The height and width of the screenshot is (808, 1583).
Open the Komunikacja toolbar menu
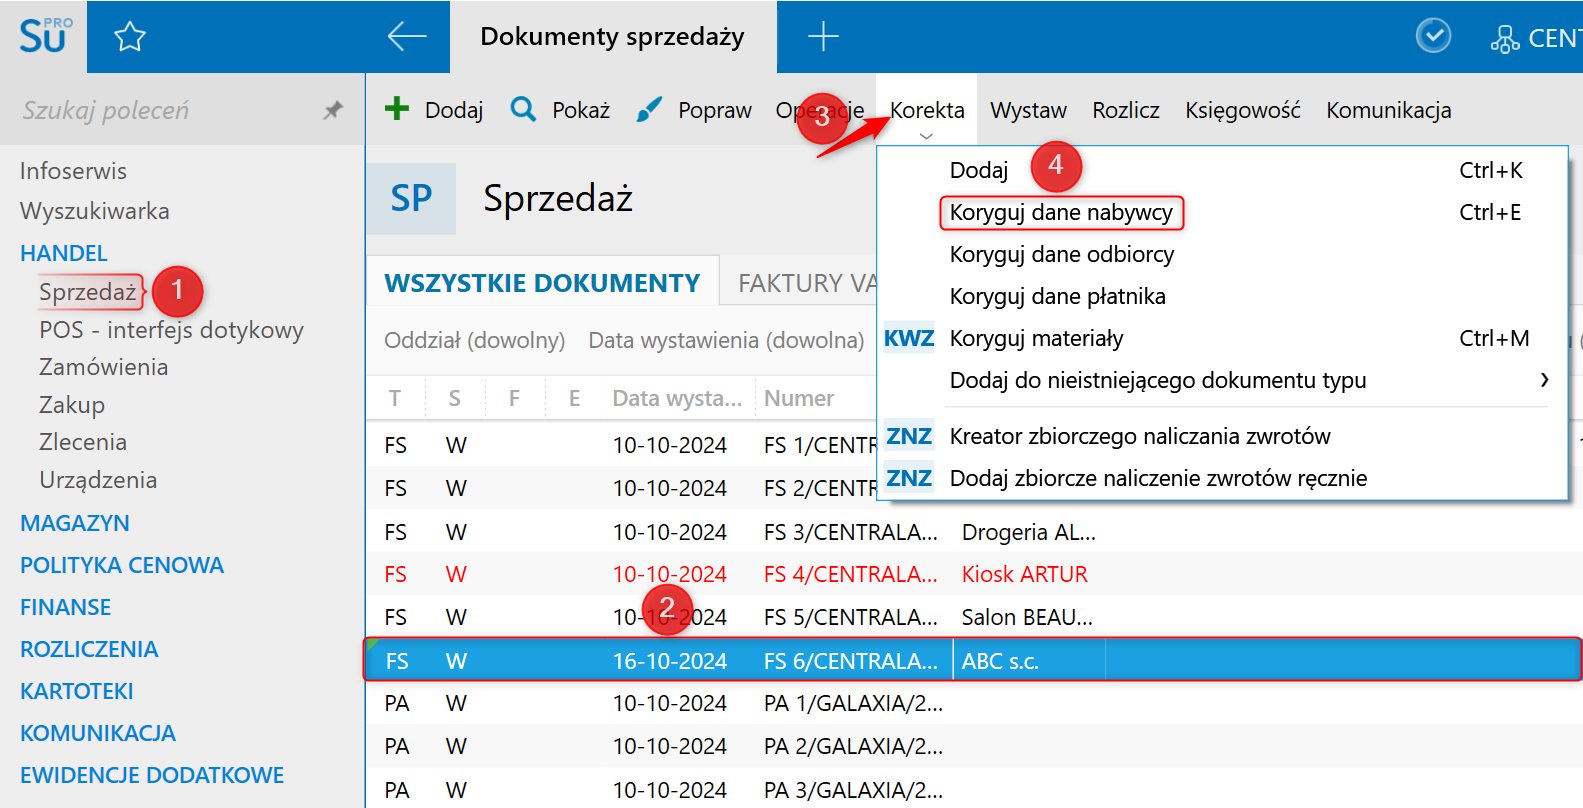click(x=1389, y=110)
